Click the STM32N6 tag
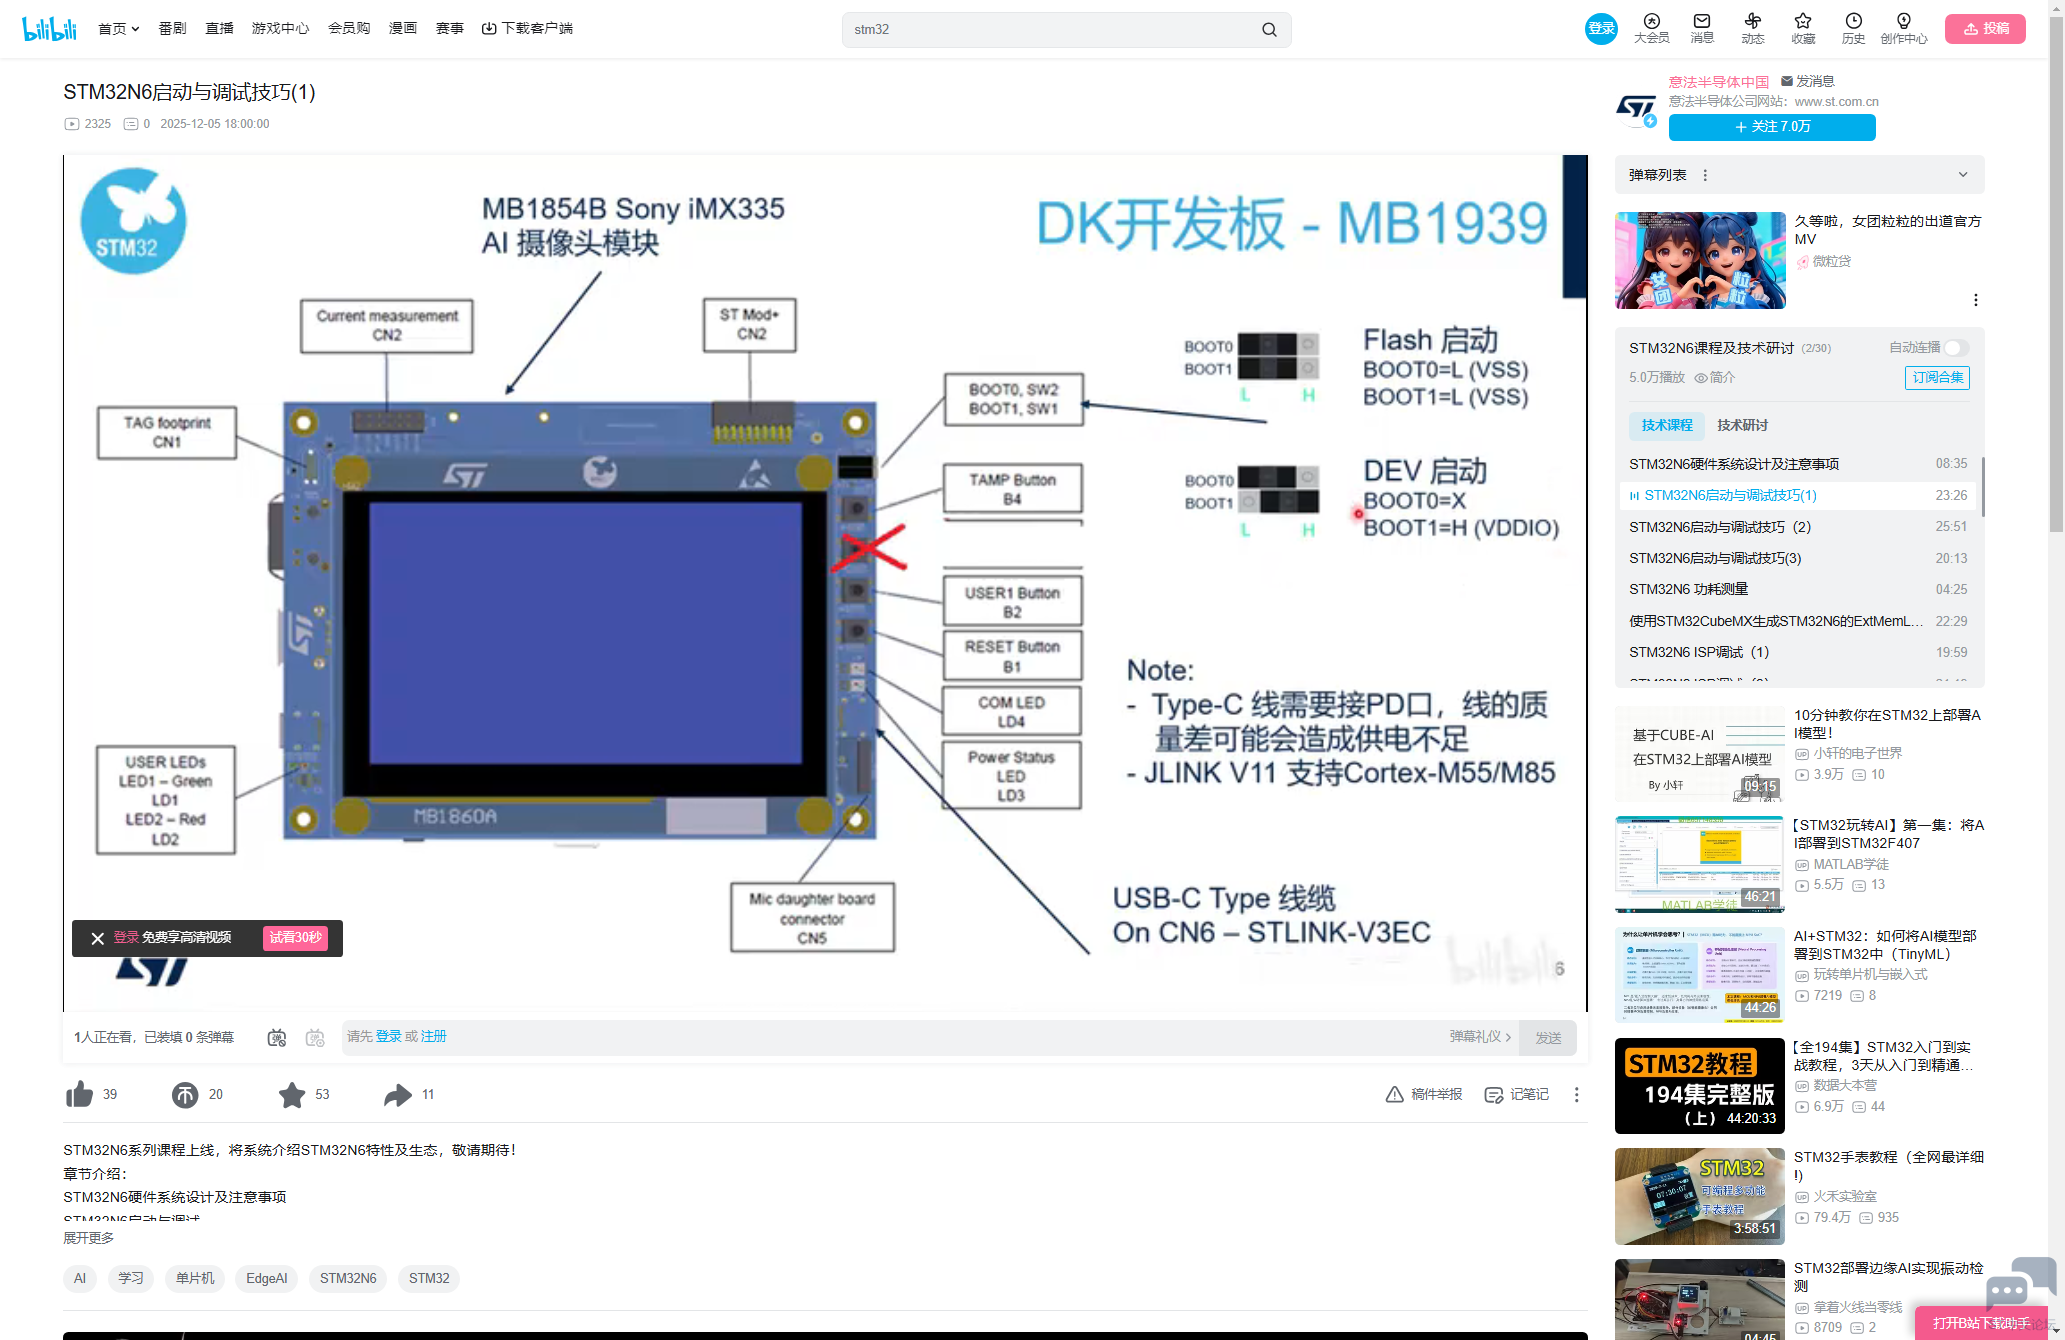This screenshot has width=2065, height=1340. point(348,1279)
